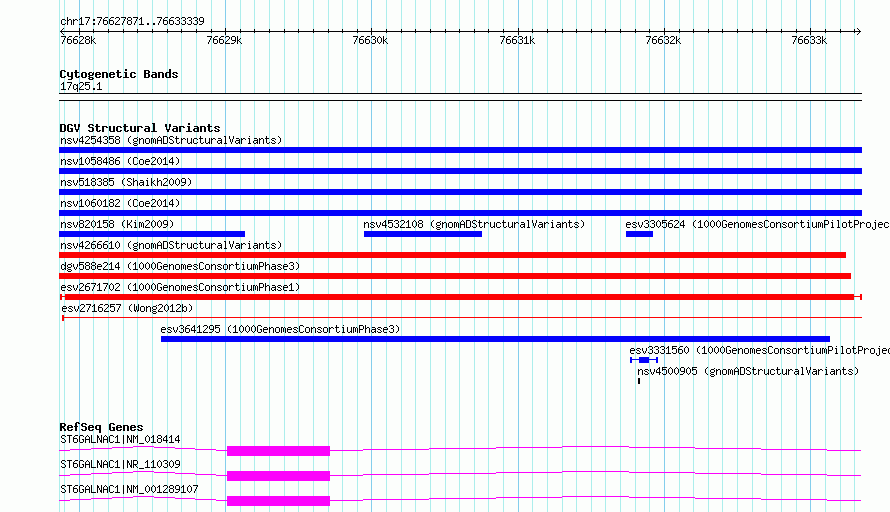Select the red dgv588e214 variant bar
890x512 pixels.
coord(455,276)
